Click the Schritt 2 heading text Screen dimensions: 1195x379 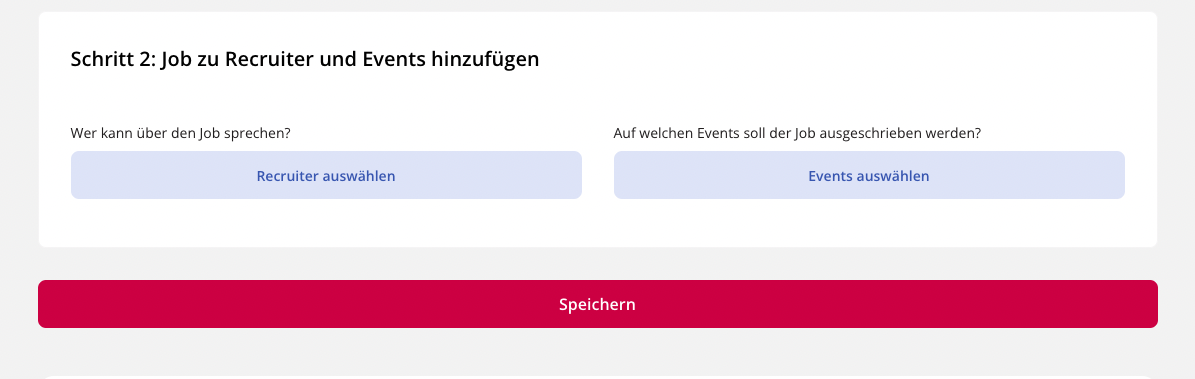coord(305,59)
